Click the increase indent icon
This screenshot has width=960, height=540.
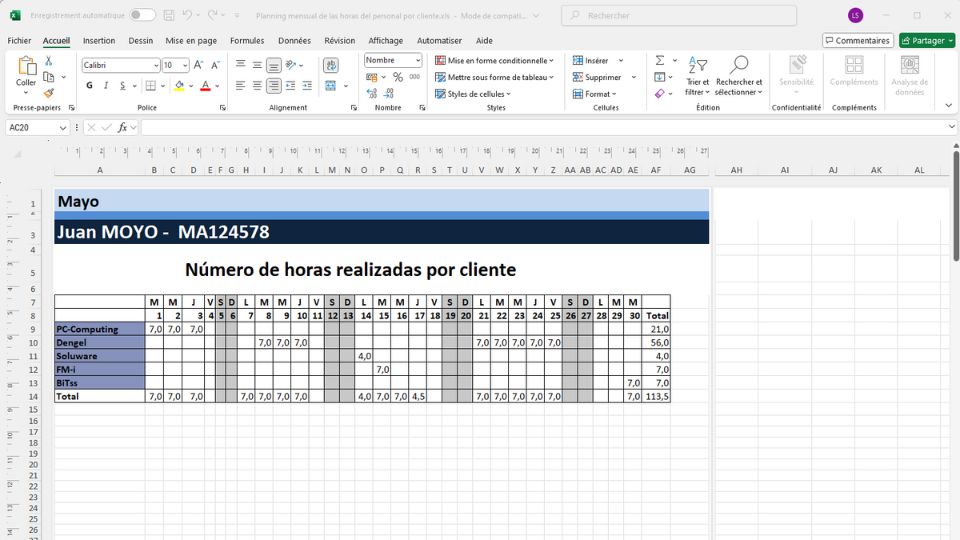pyautogui.click(x=307, y=86)
